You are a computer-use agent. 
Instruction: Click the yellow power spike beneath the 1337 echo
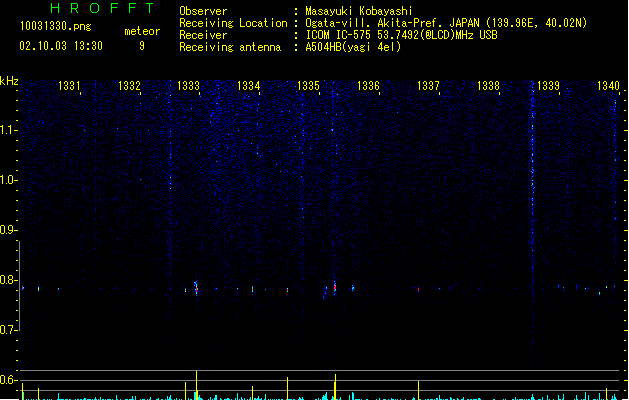point(418,390)
